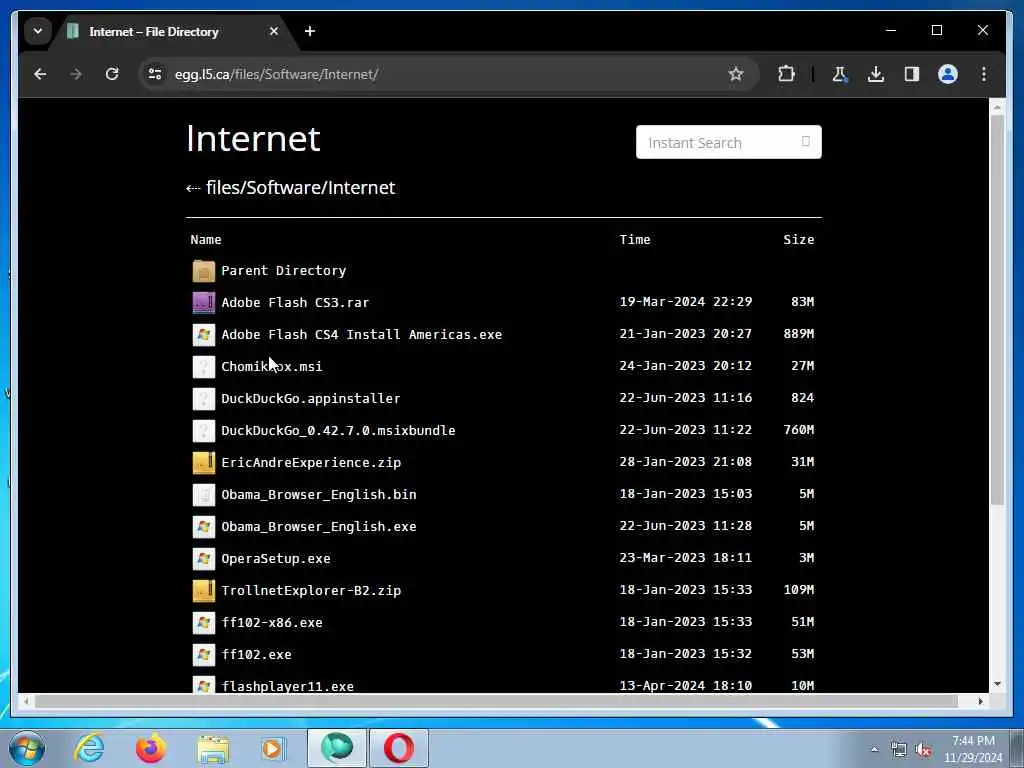The image size is (1024, 768).
Task: Open Windows Explorer from taskbar
Action: click(x=213, y=750)
